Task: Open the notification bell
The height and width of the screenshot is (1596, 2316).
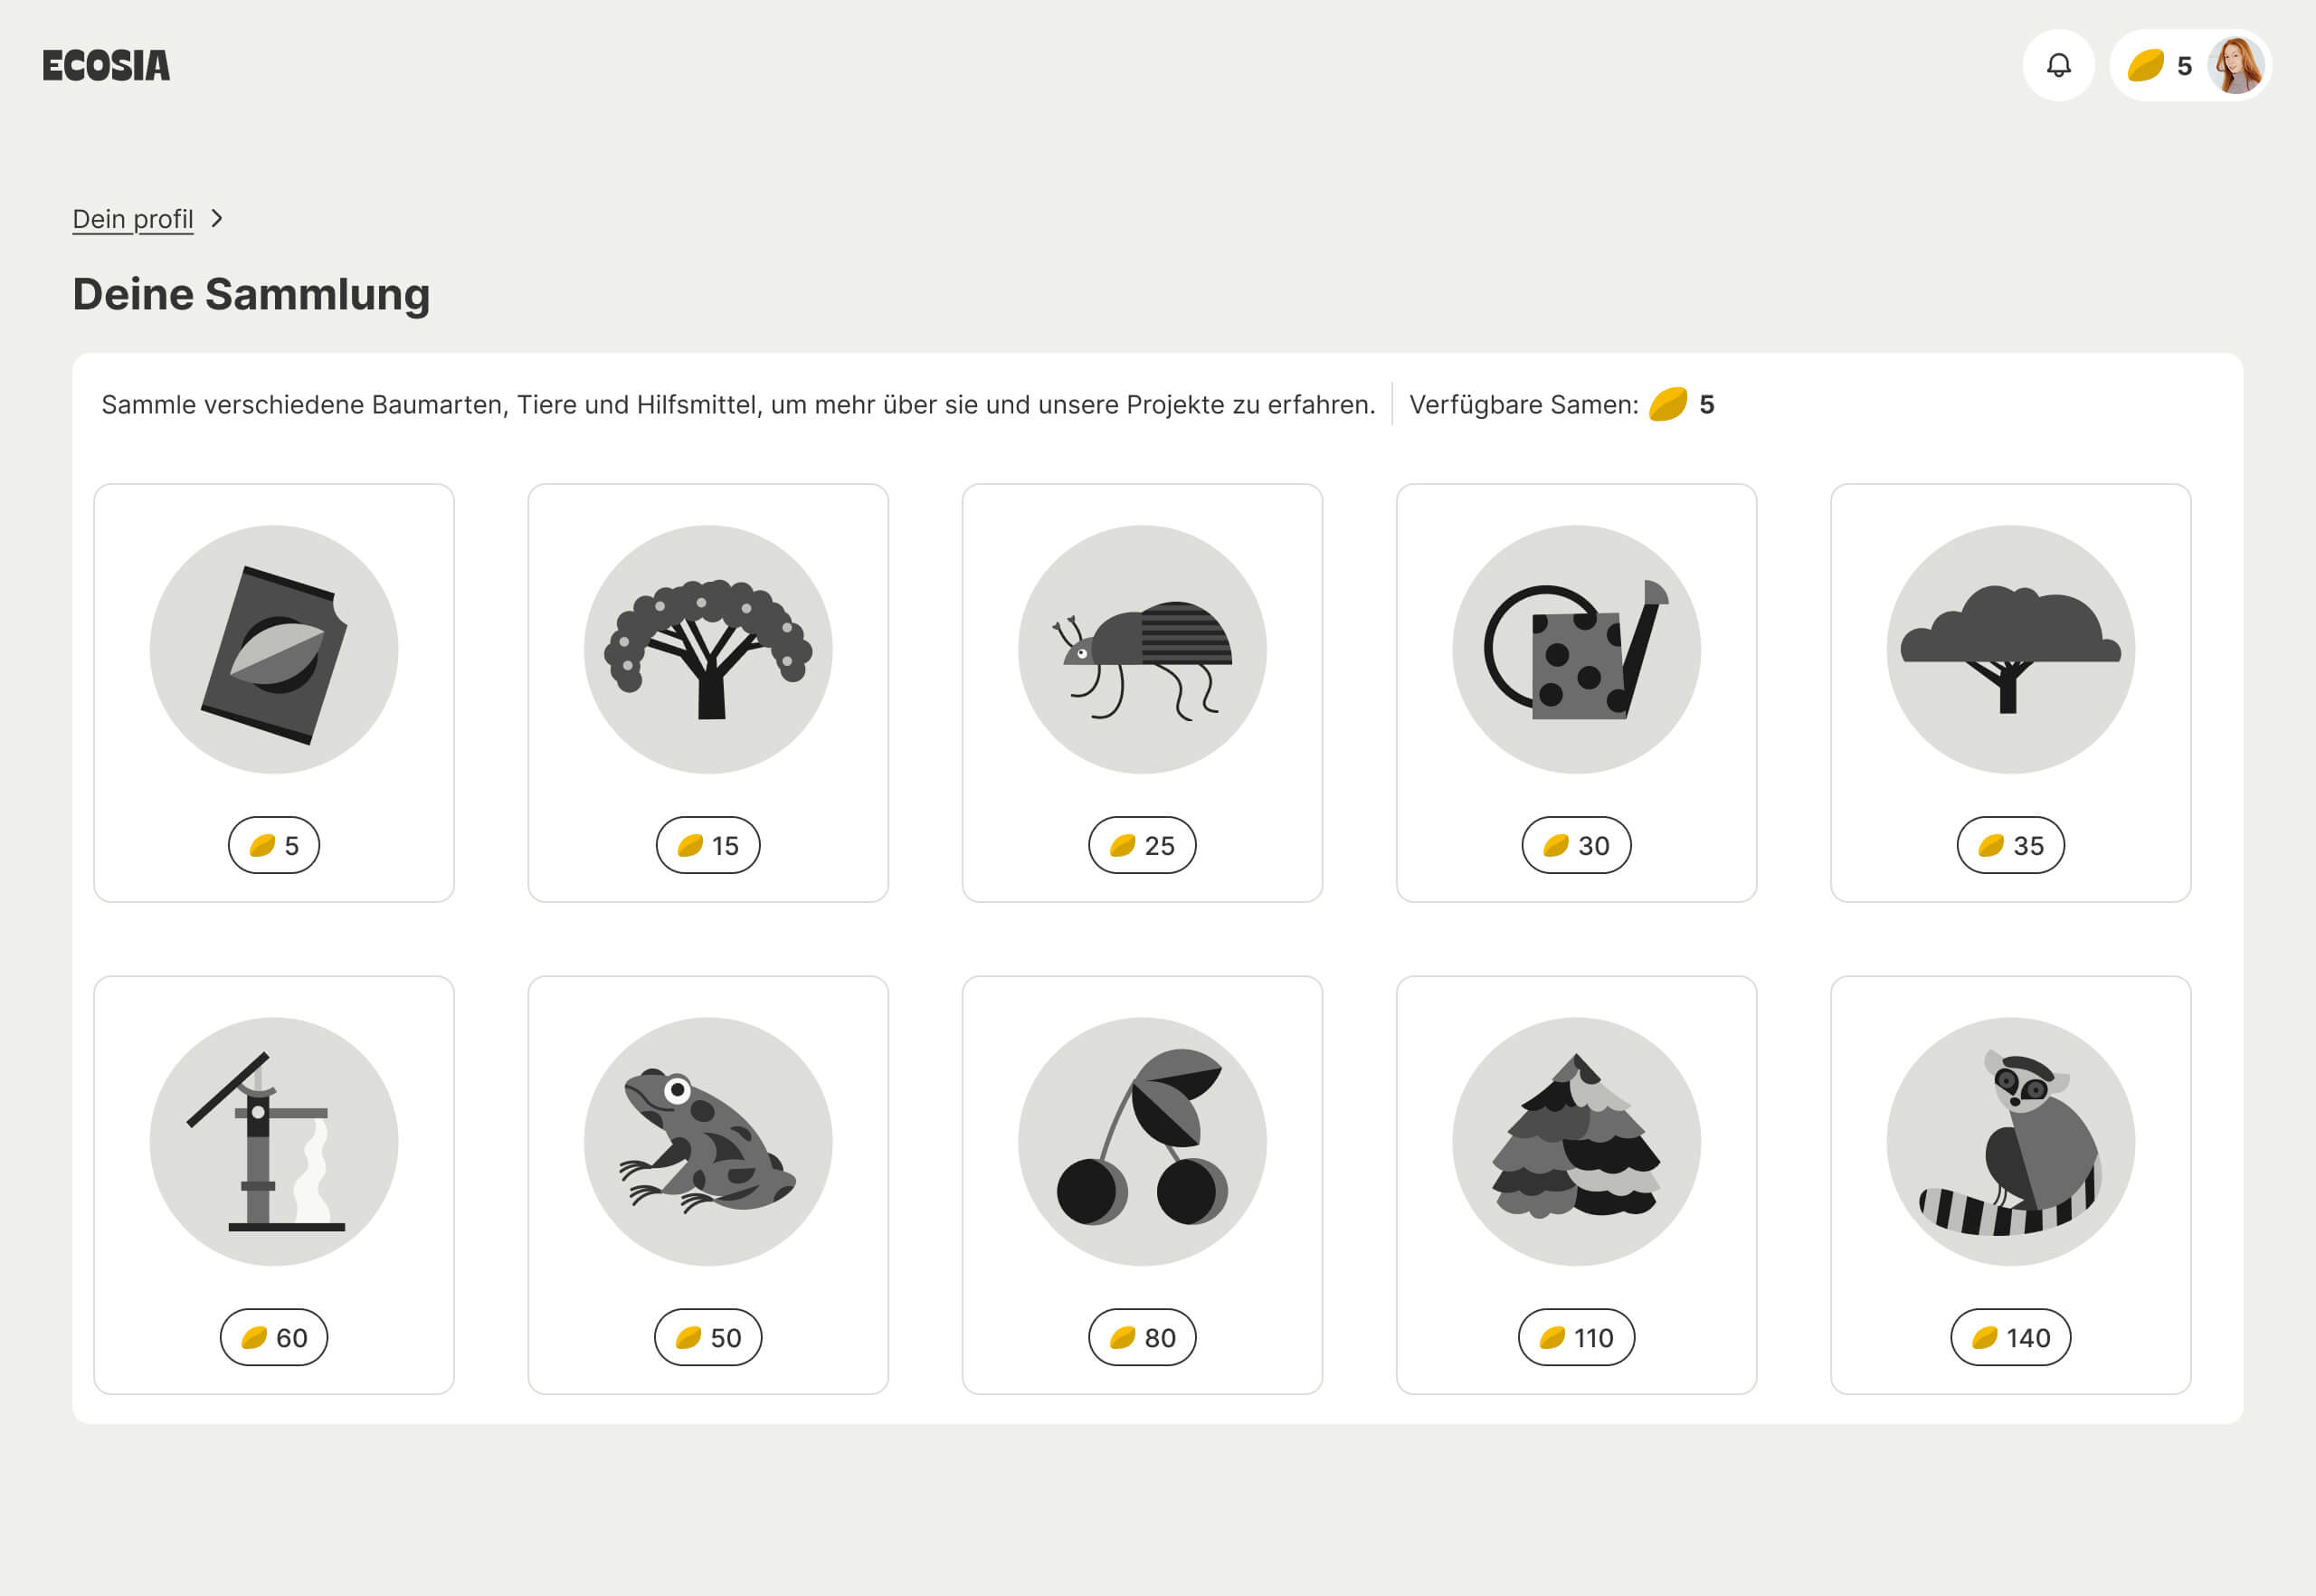Action: coord(2058,66)
